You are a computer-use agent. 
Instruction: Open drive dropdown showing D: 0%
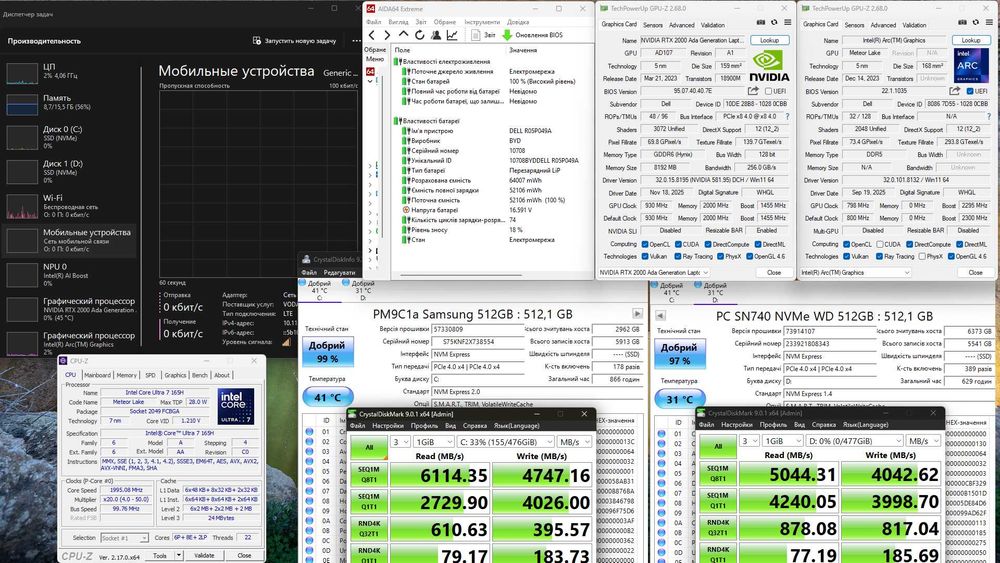854,441
